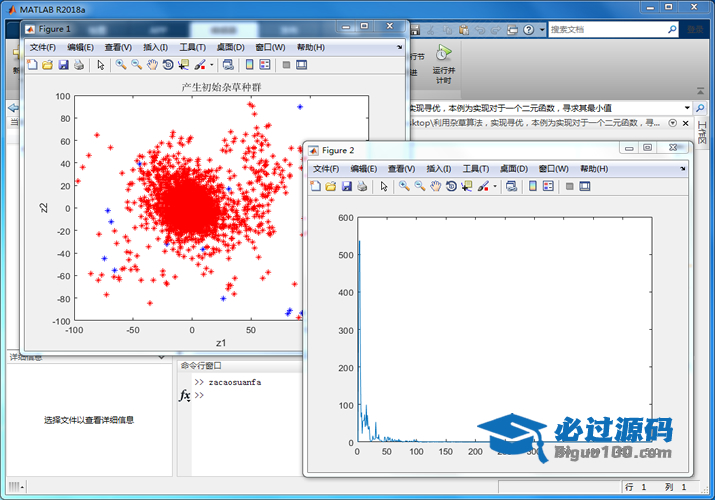Open MATLAB Help question mark icon
Image resolution: width=715 pixels, height=500 pixels.
(x=528, y=30)
